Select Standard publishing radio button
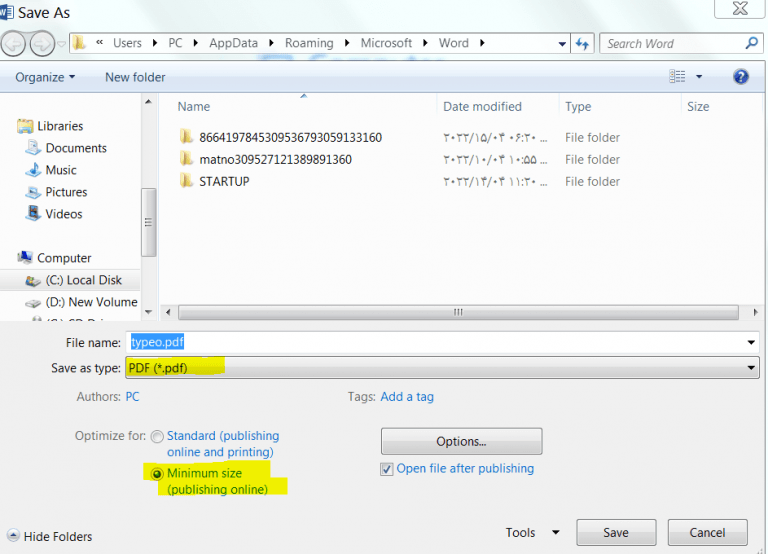 157,436
